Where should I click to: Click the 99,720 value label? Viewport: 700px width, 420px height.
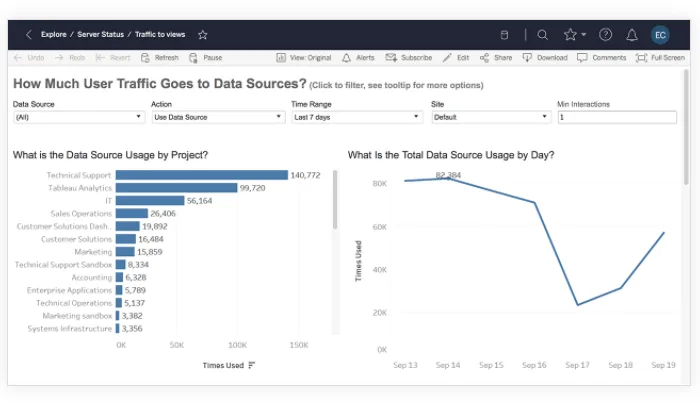pos(252,188)
